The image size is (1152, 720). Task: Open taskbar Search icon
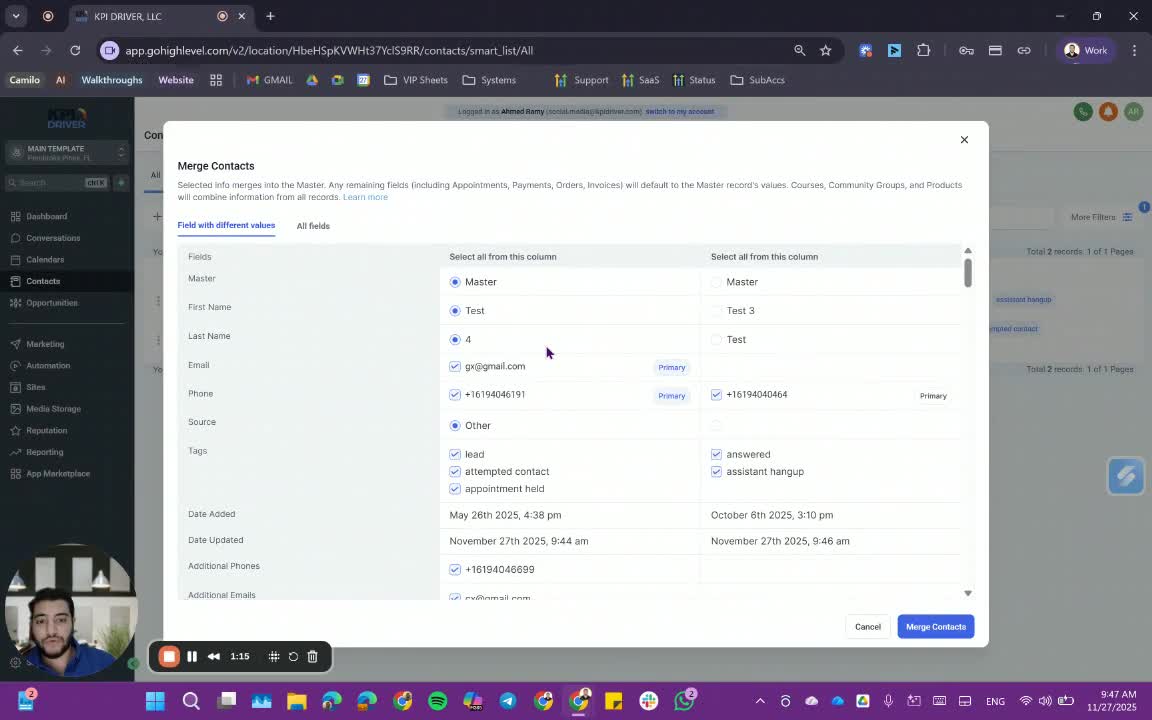[x=191, y=701]
